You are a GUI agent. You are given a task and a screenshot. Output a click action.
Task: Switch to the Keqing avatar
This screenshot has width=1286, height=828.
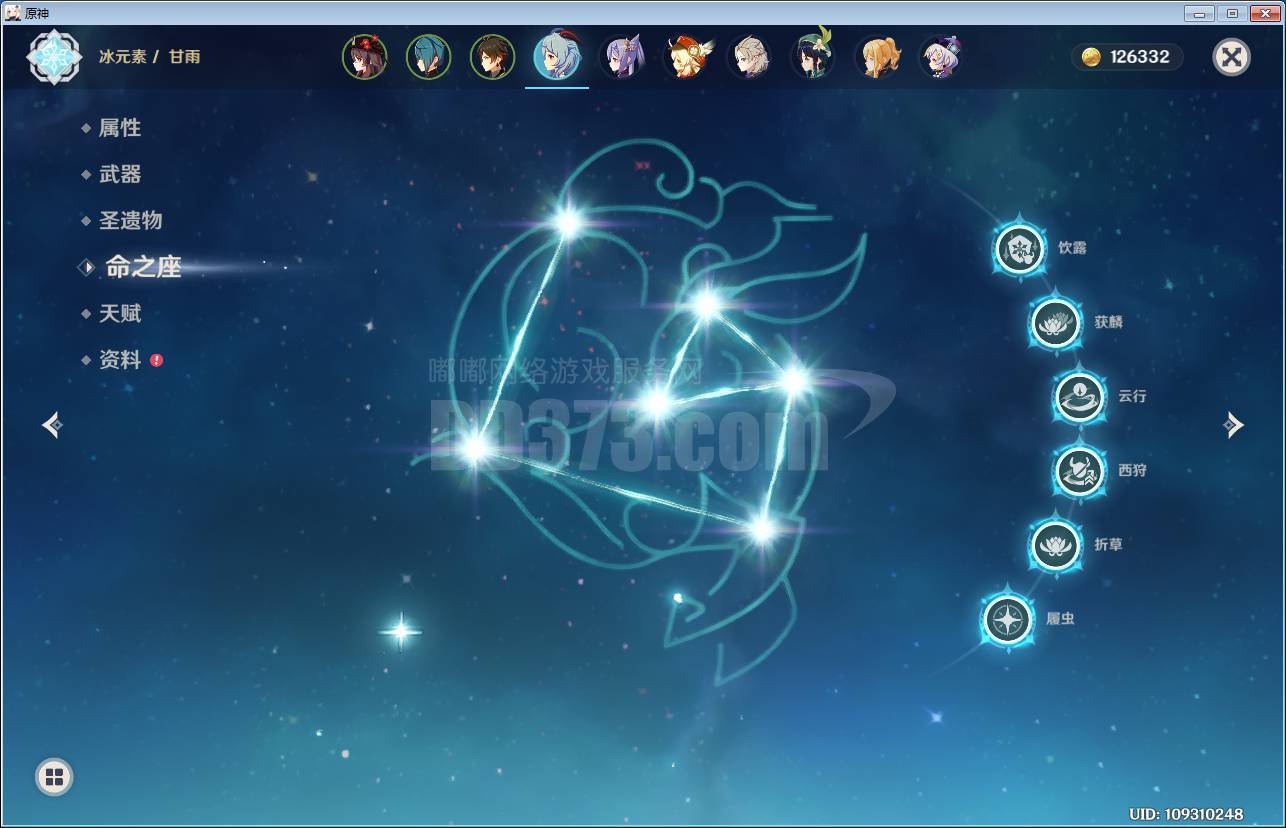click(621, 57)
